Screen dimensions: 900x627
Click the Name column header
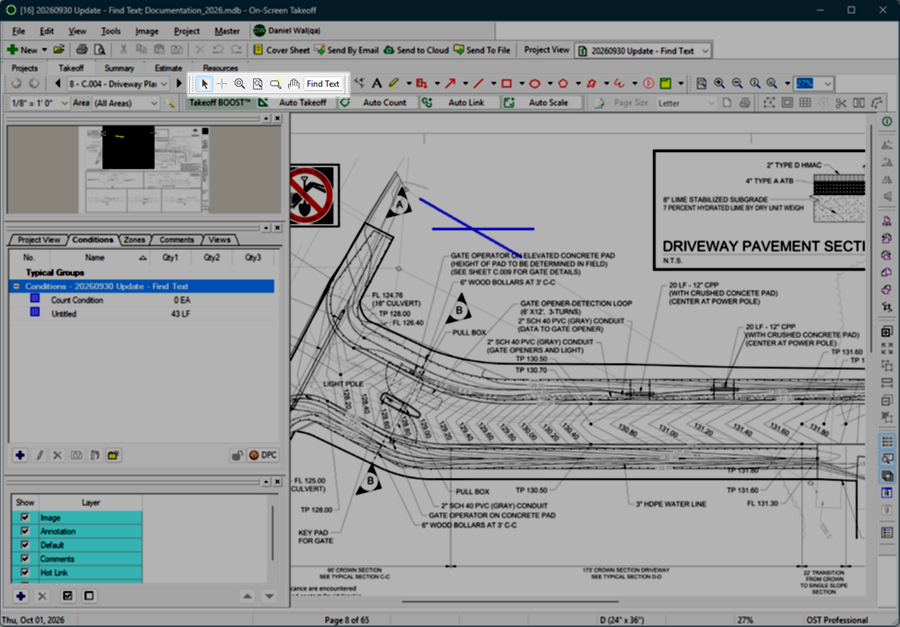[x=95, y=257]
